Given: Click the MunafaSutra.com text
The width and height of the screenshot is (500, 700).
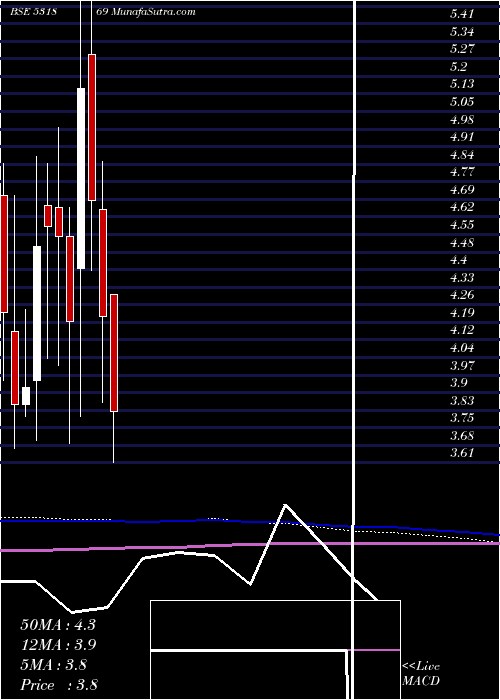Looking at the screenshot, I should (x=153, y=12).
